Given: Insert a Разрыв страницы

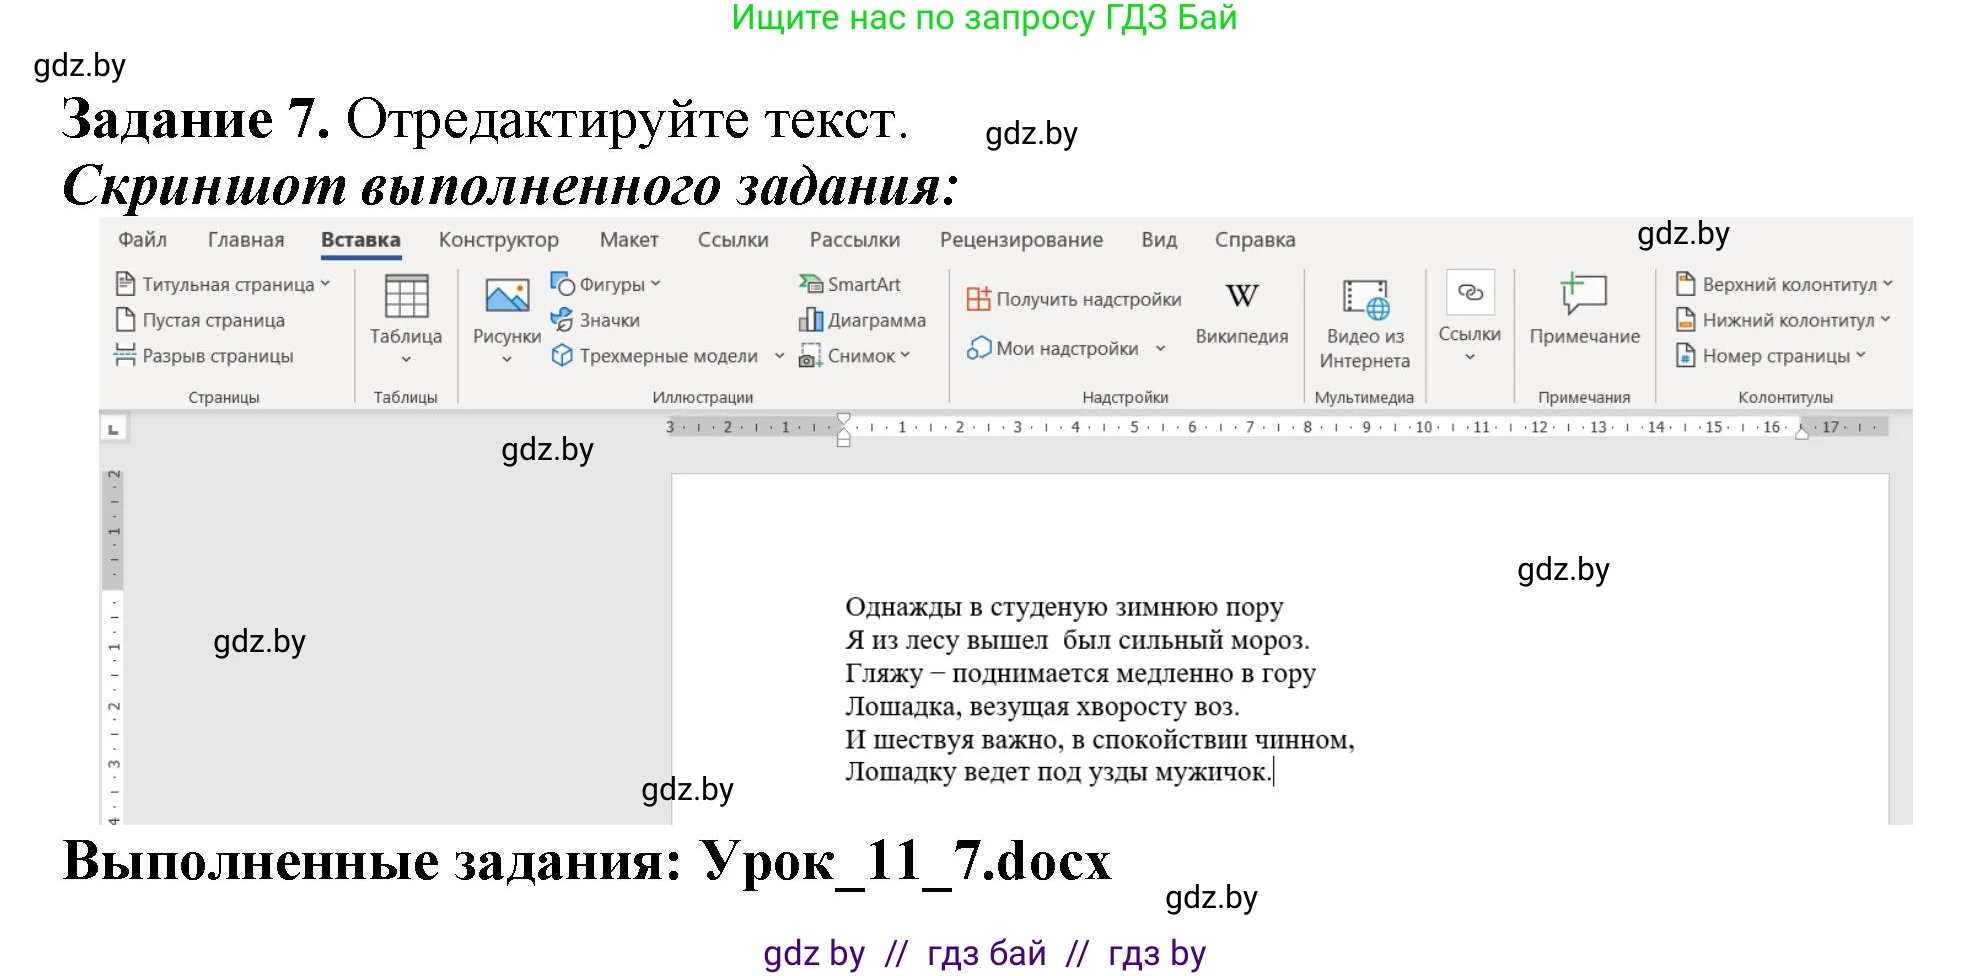Looking at the screenshot, I should (206, 355).
